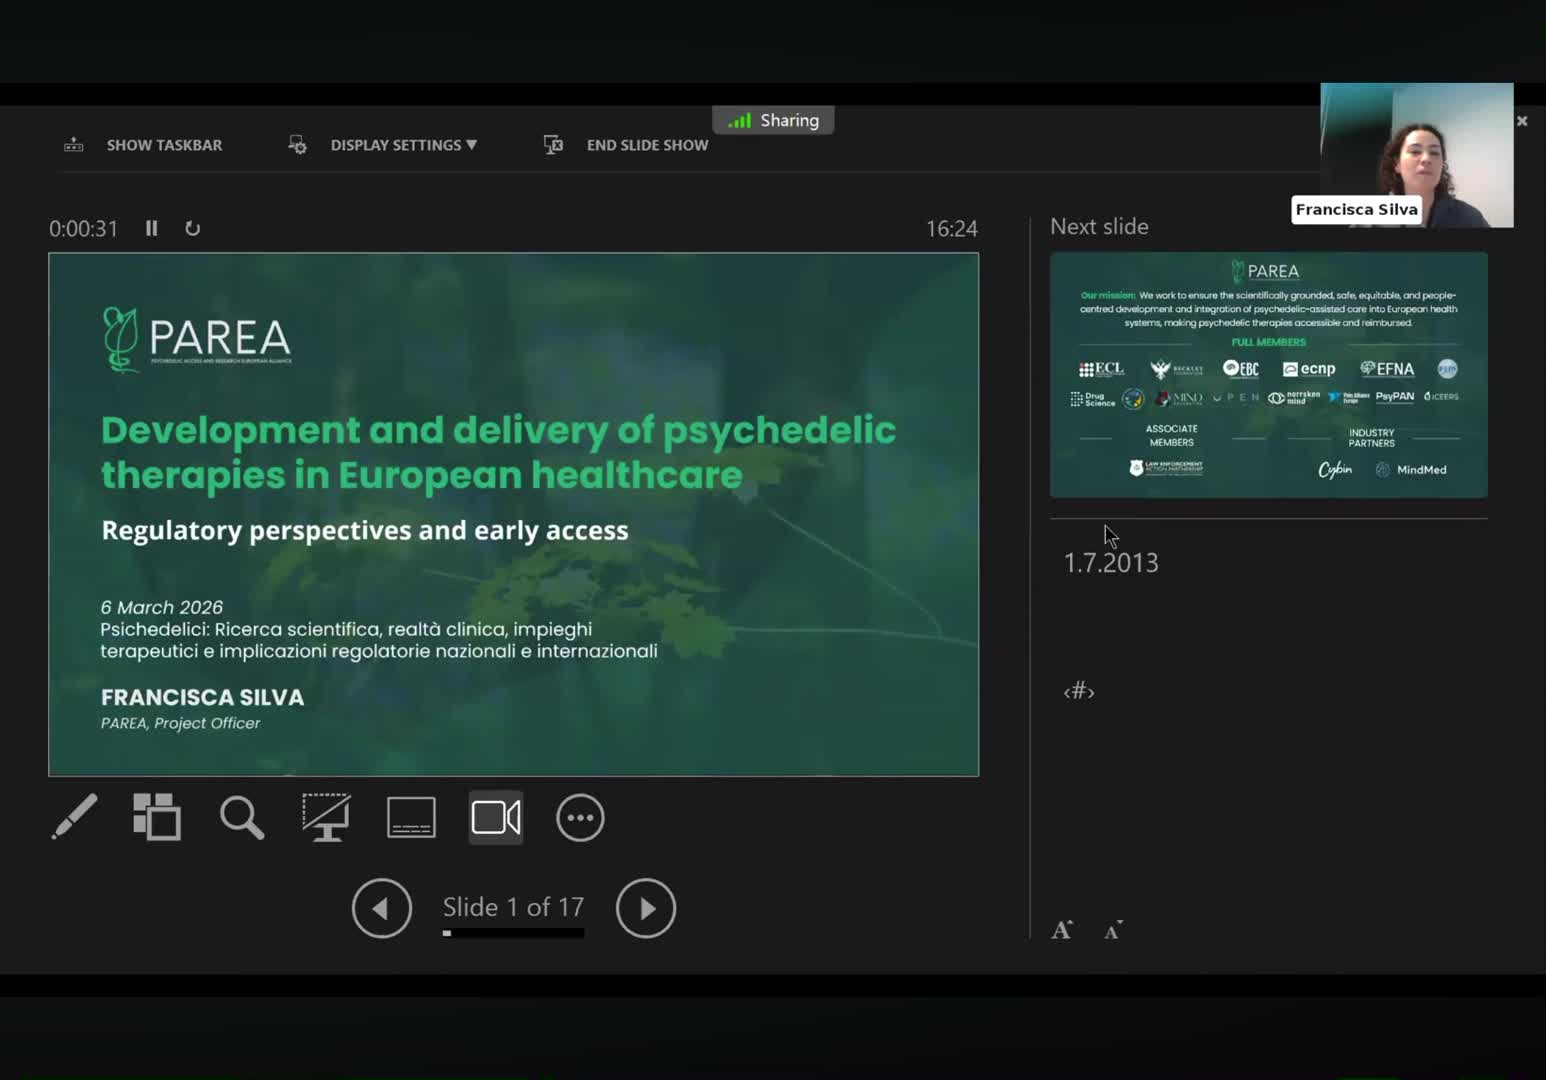
Task: Click the slide progress bar
Action: click(x=513, y=933)
